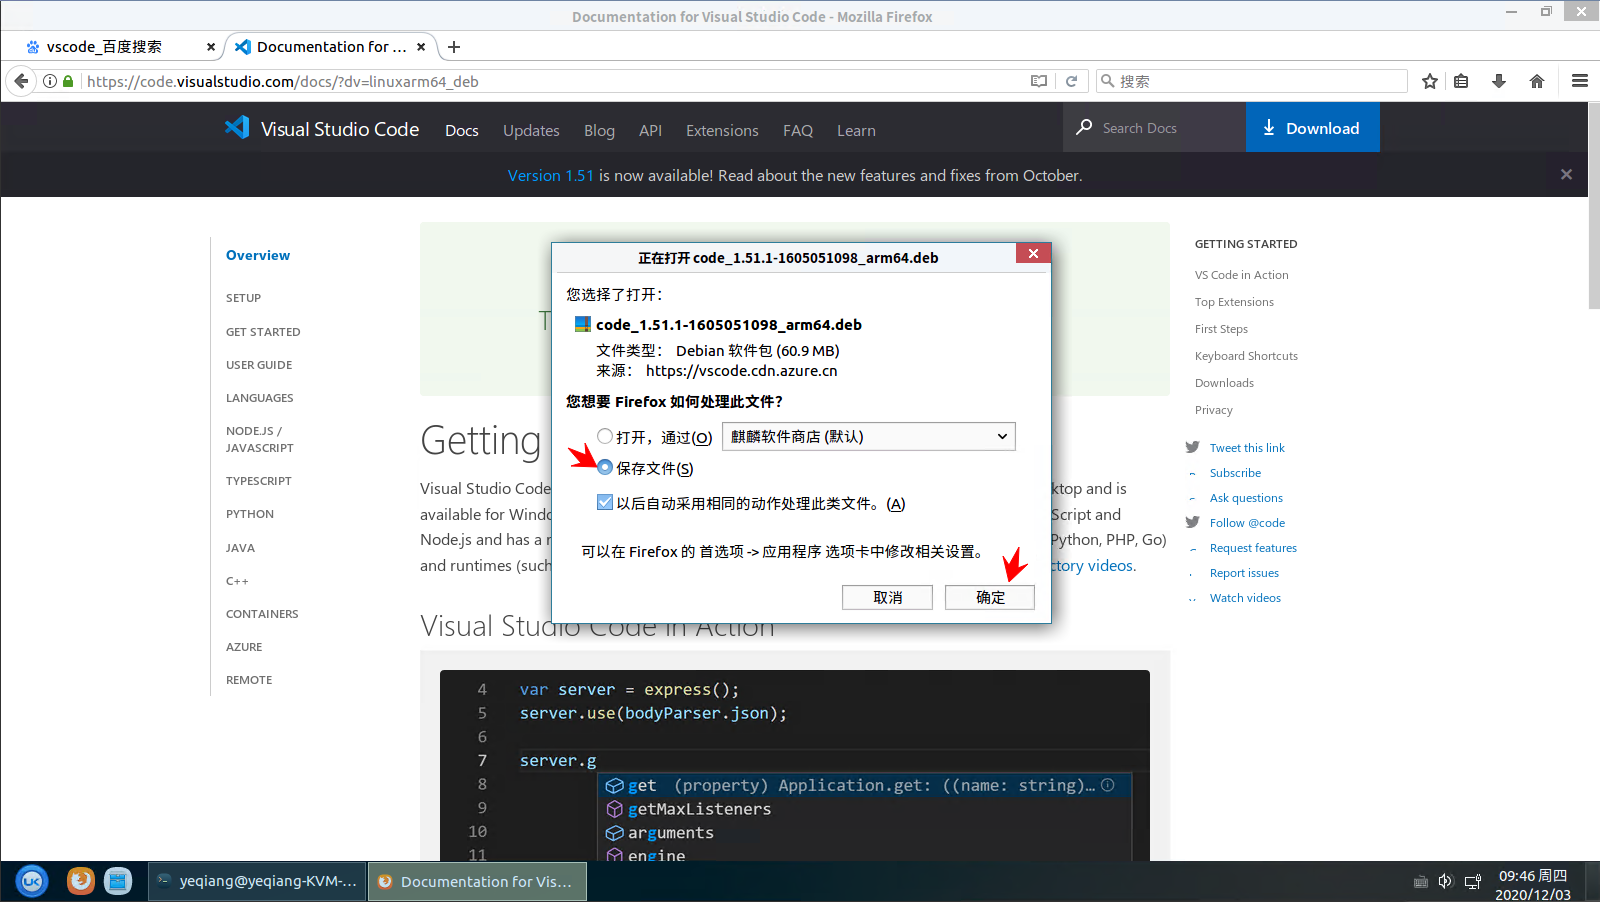The height and width of the screenshot is (902, 1600).
Task: Click the reader mode icon in the address bar
Action: click(x=1039, y=81)
